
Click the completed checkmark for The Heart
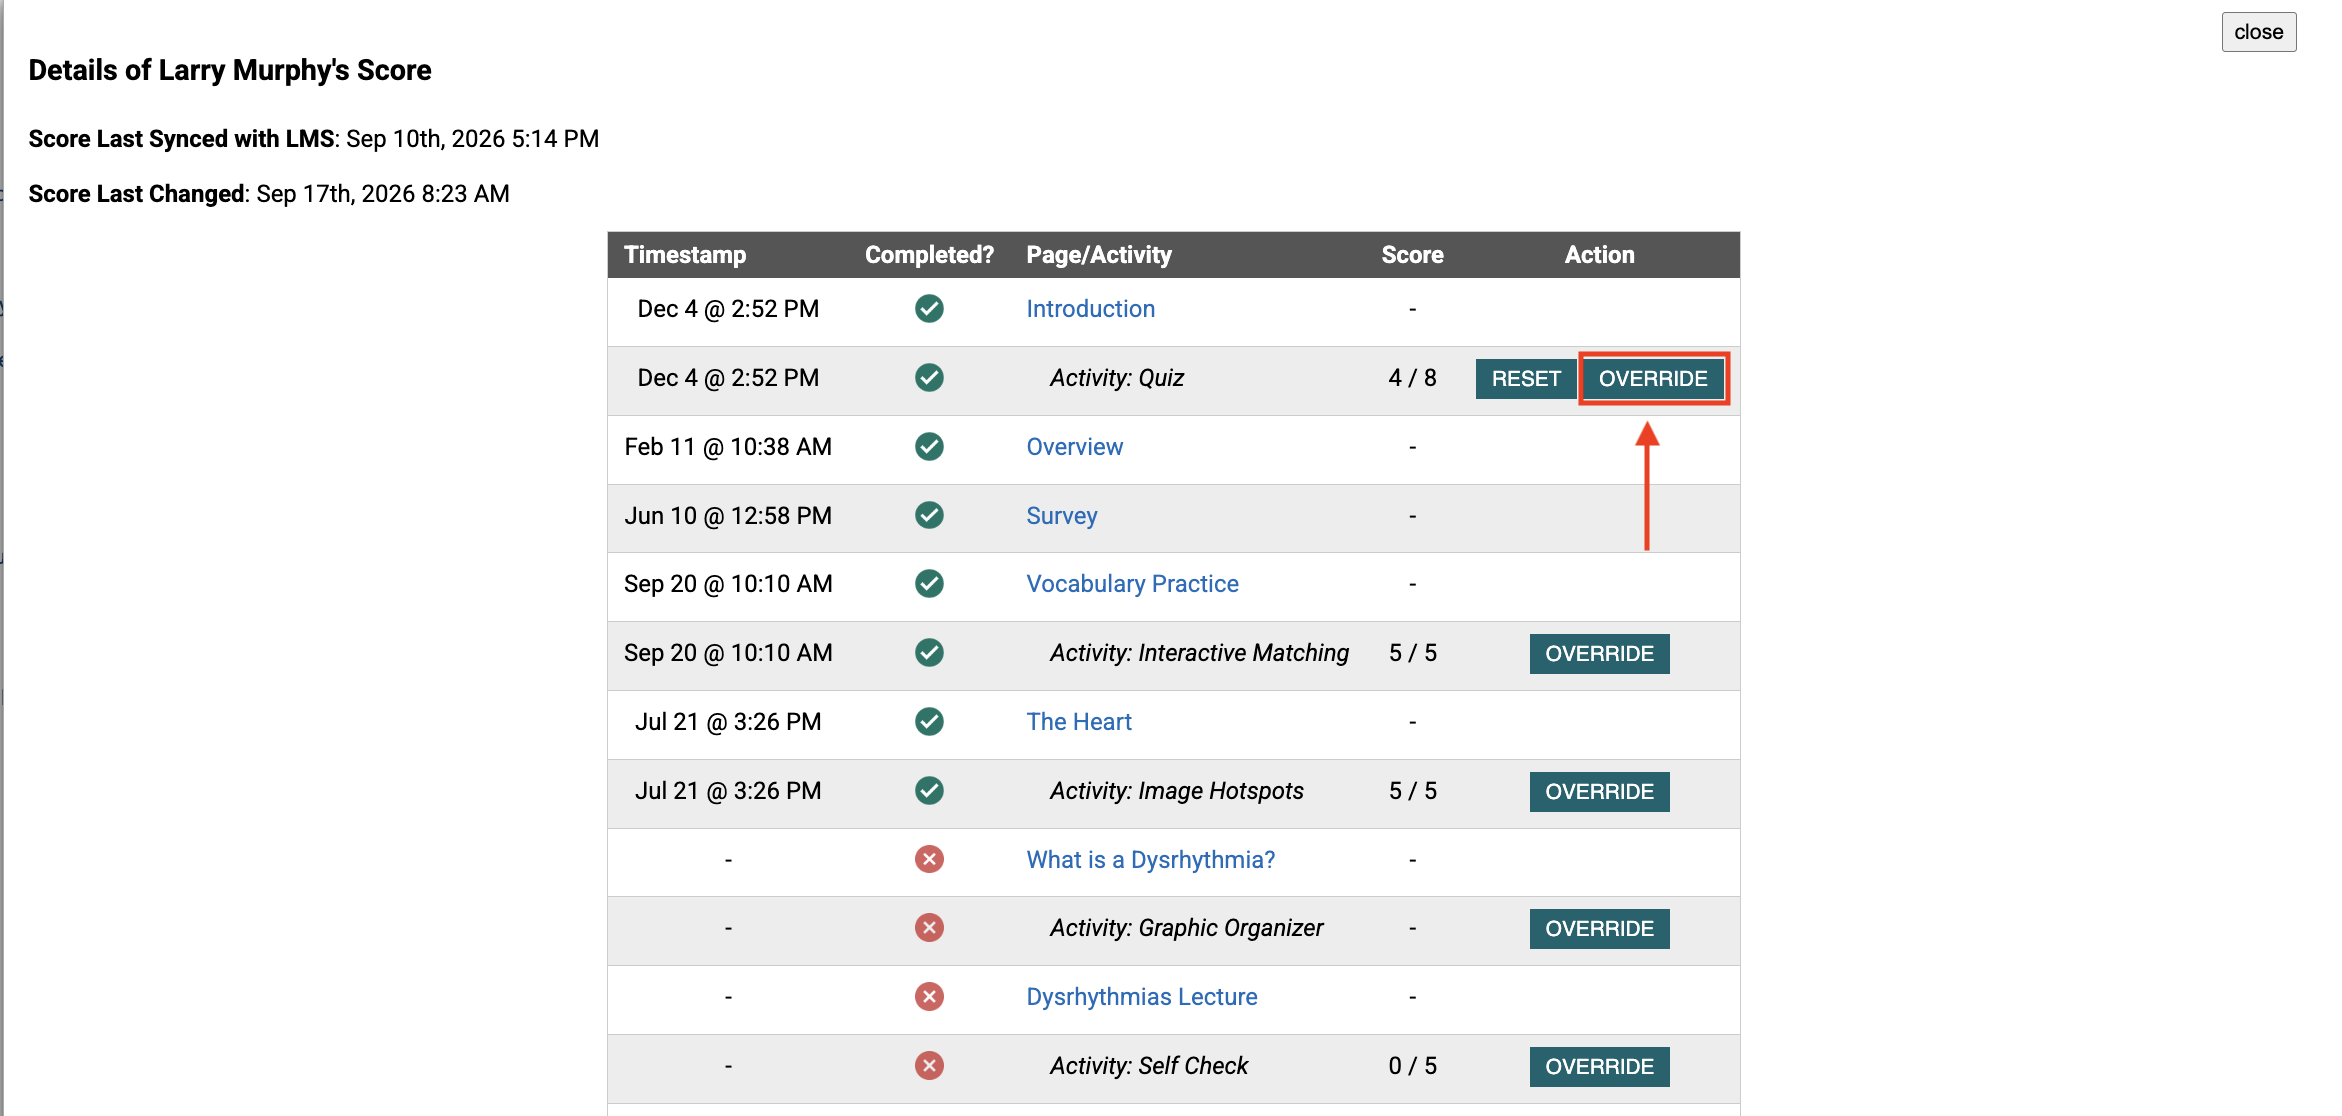tap(929, 722)
